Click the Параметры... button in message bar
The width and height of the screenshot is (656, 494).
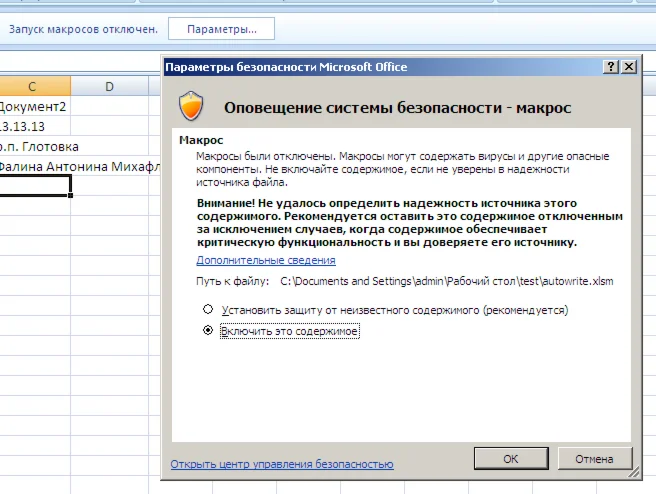pos(221,29)
